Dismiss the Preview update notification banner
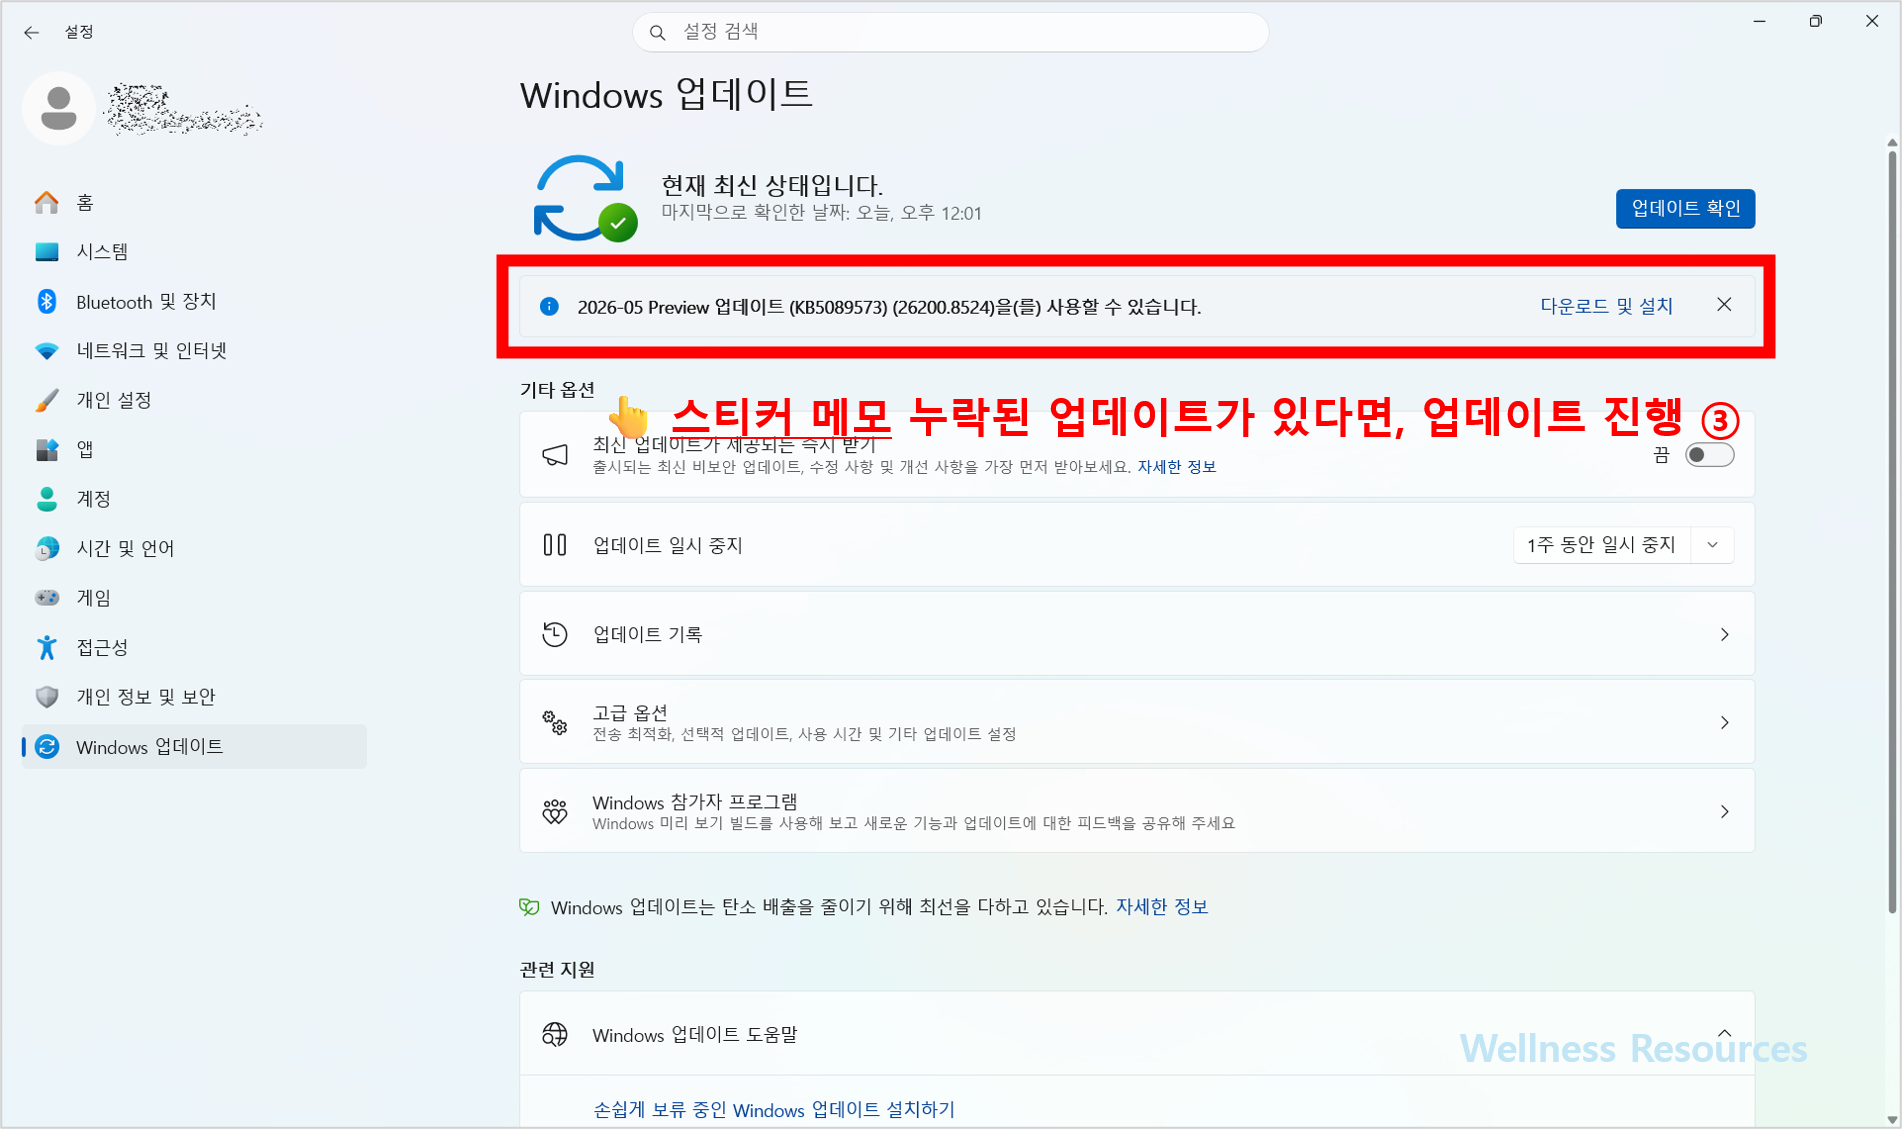 point(1724,305)
